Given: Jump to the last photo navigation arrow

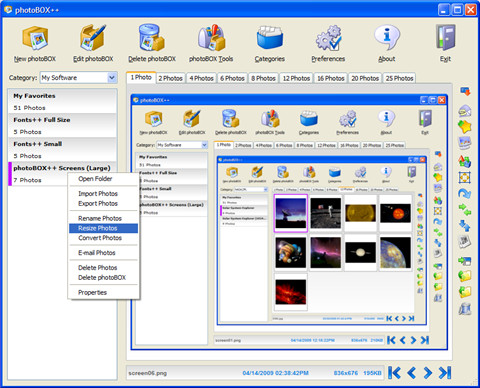Looking at the screenshot, I should tap(445, 373).
